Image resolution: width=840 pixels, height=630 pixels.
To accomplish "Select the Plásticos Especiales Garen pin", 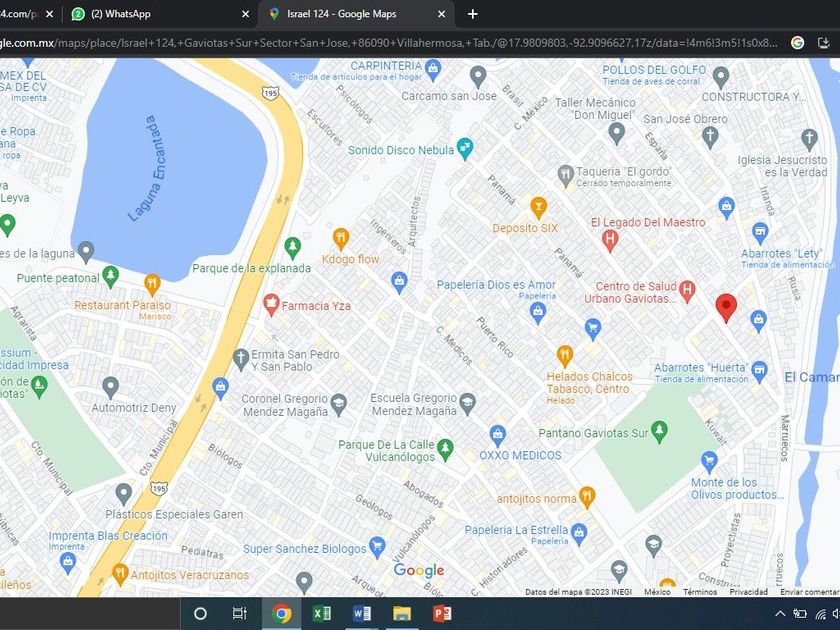I will click(124, 494).
